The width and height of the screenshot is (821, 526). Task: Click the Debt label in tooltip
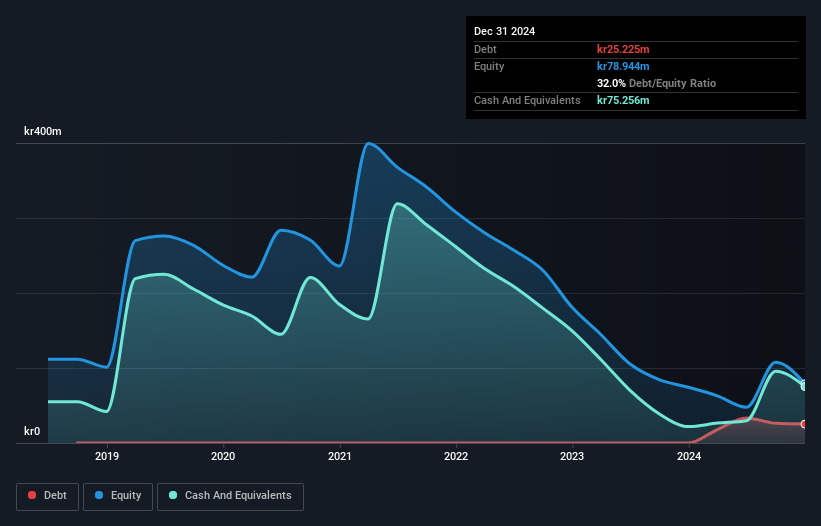pos(485,49)
